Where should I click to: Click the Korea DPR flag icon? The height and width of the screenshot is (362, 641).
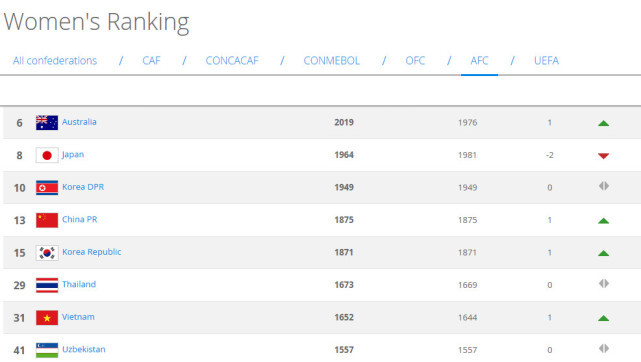(47, 188)
